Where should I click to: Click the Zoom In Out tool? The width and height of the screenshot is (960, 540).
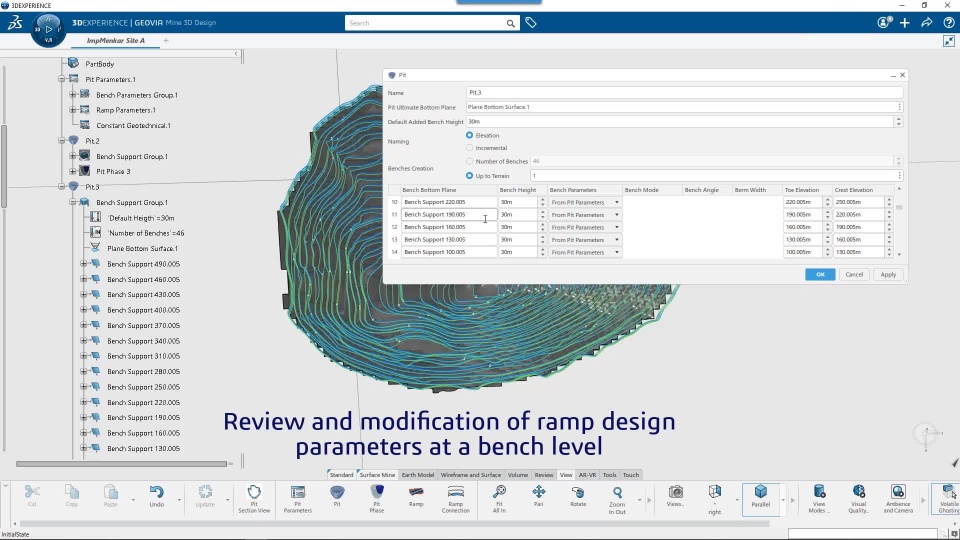(617, 498)
